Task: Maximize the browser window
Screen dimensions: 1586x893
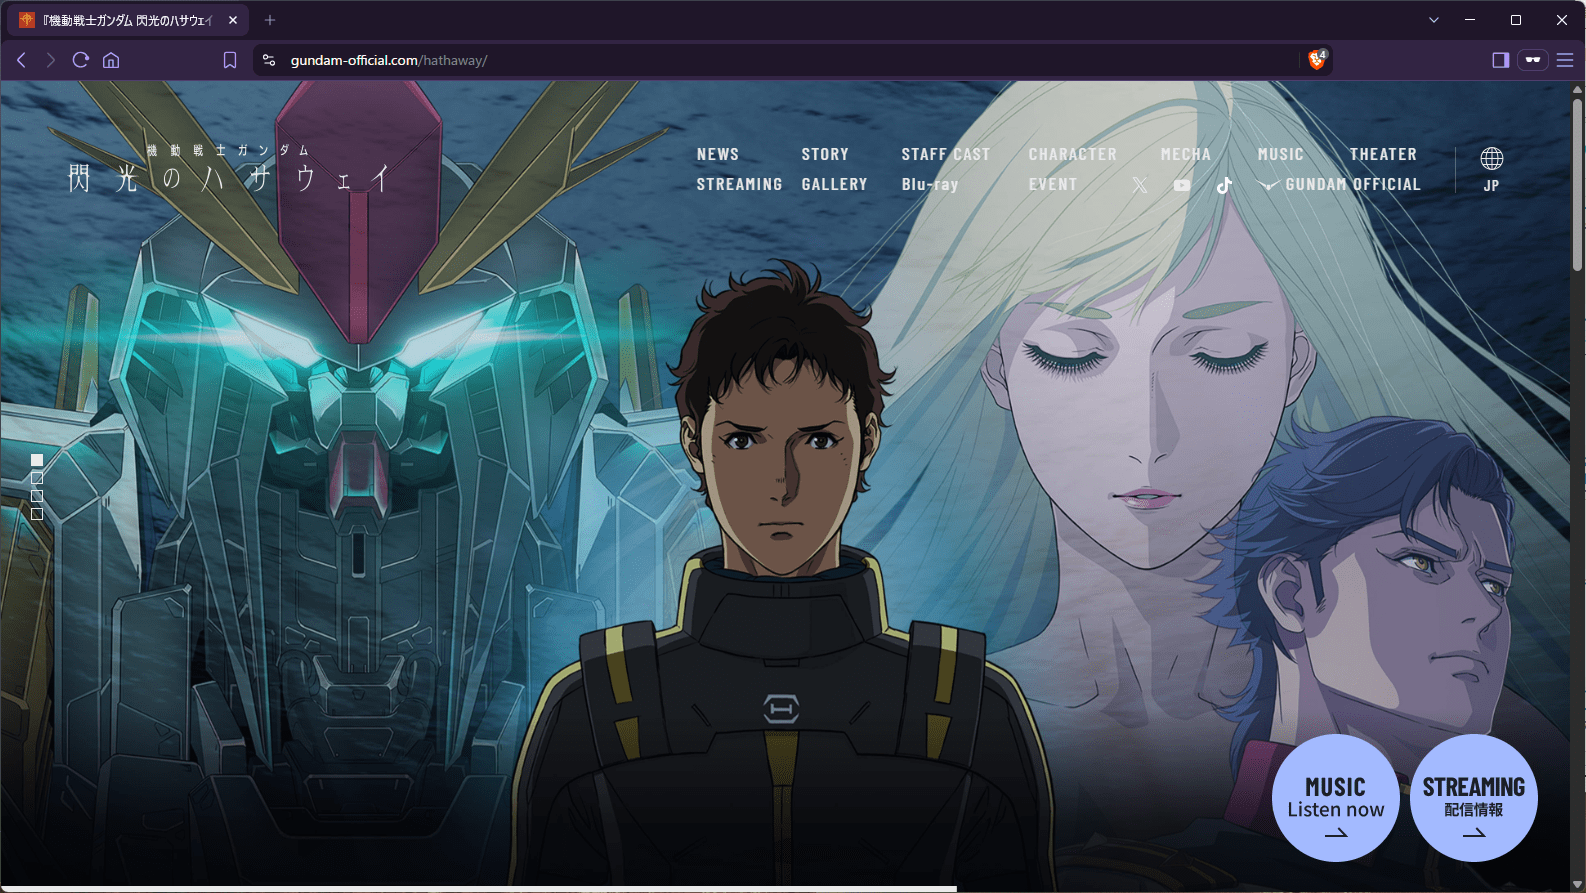Action: coord(1516,20)
